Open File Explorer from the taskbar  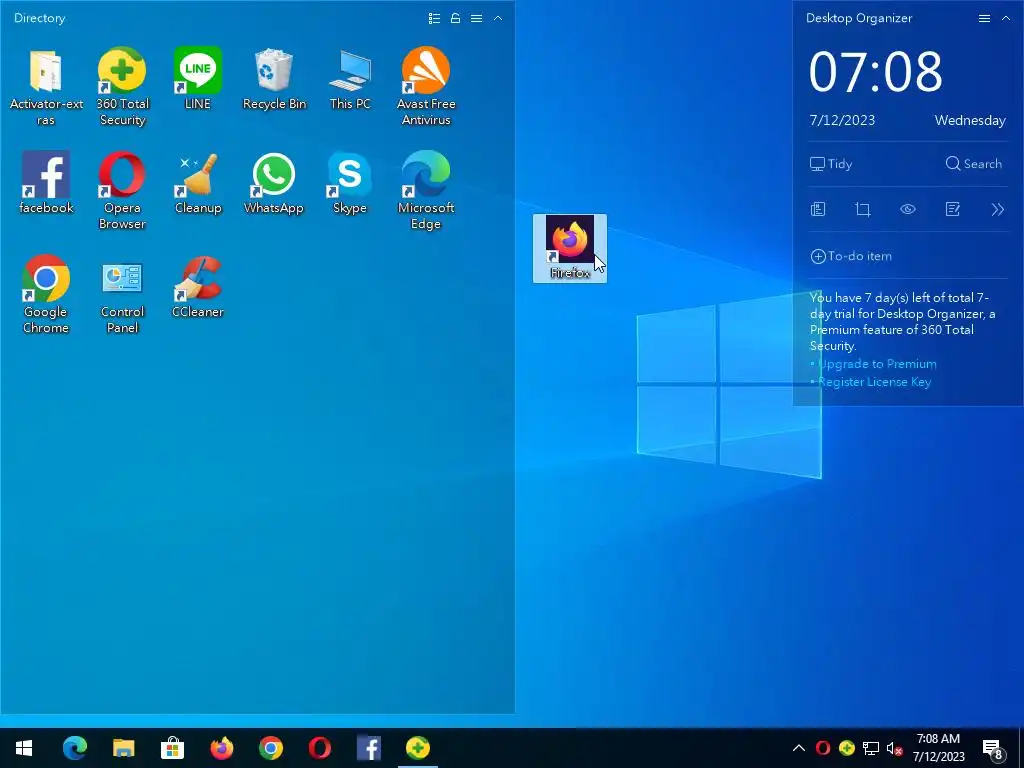[123, 748]
